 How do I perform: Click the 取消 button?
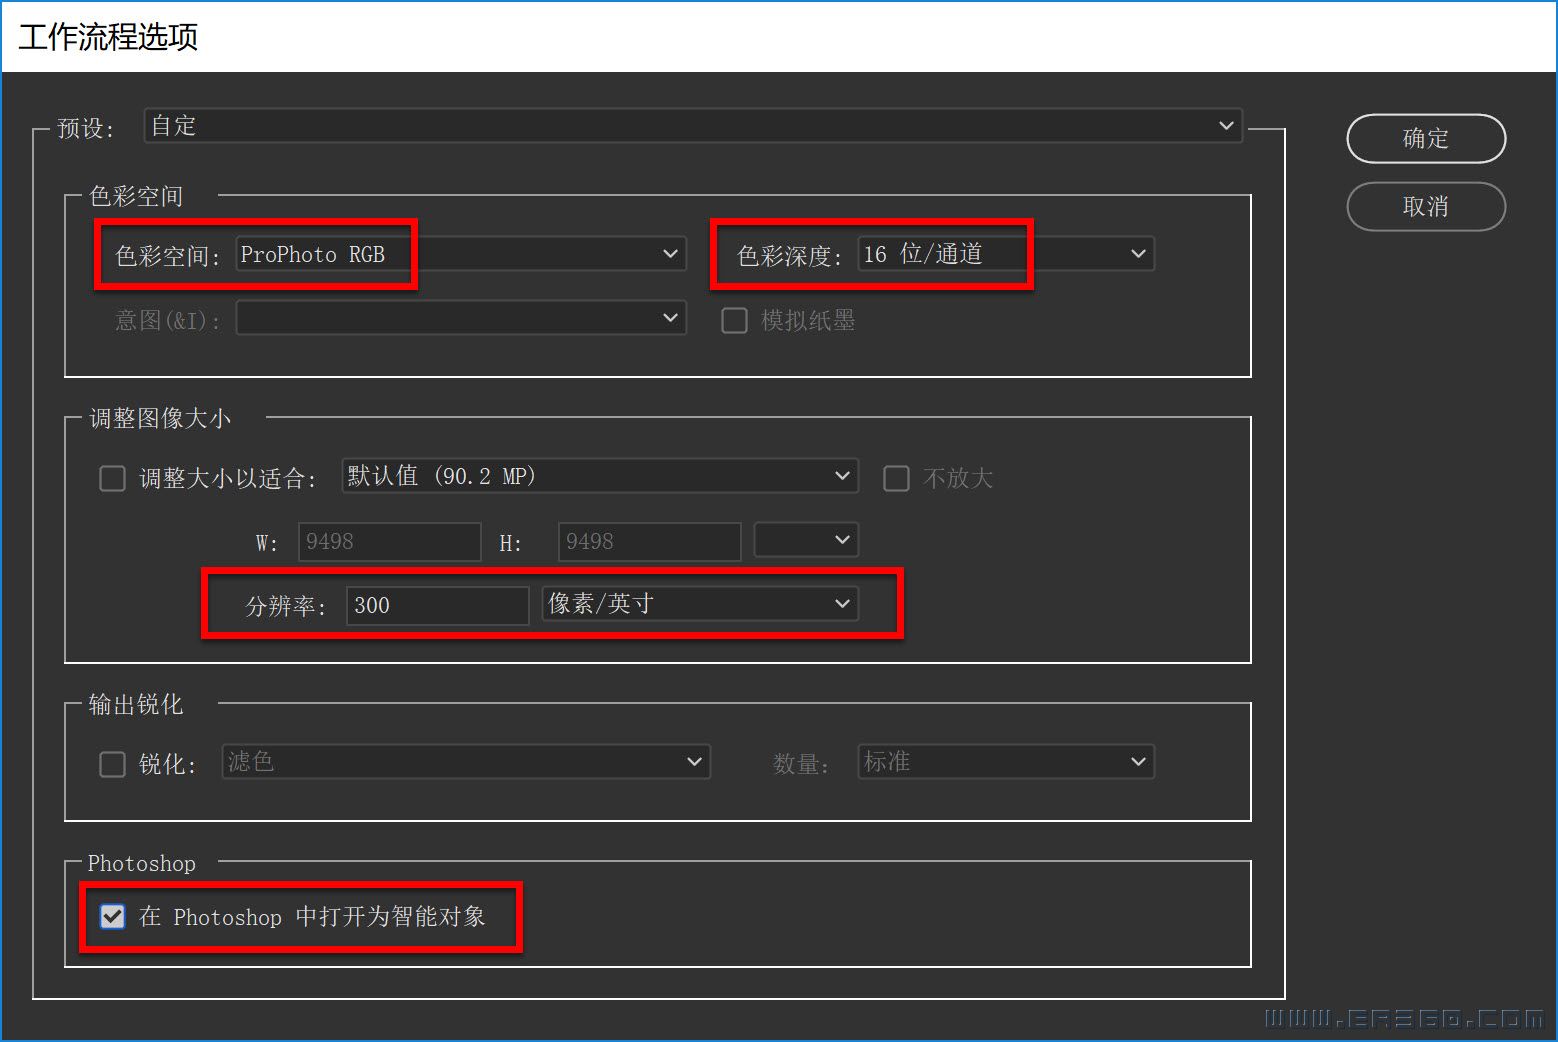pyautogui.click(x=1426, y=206)
